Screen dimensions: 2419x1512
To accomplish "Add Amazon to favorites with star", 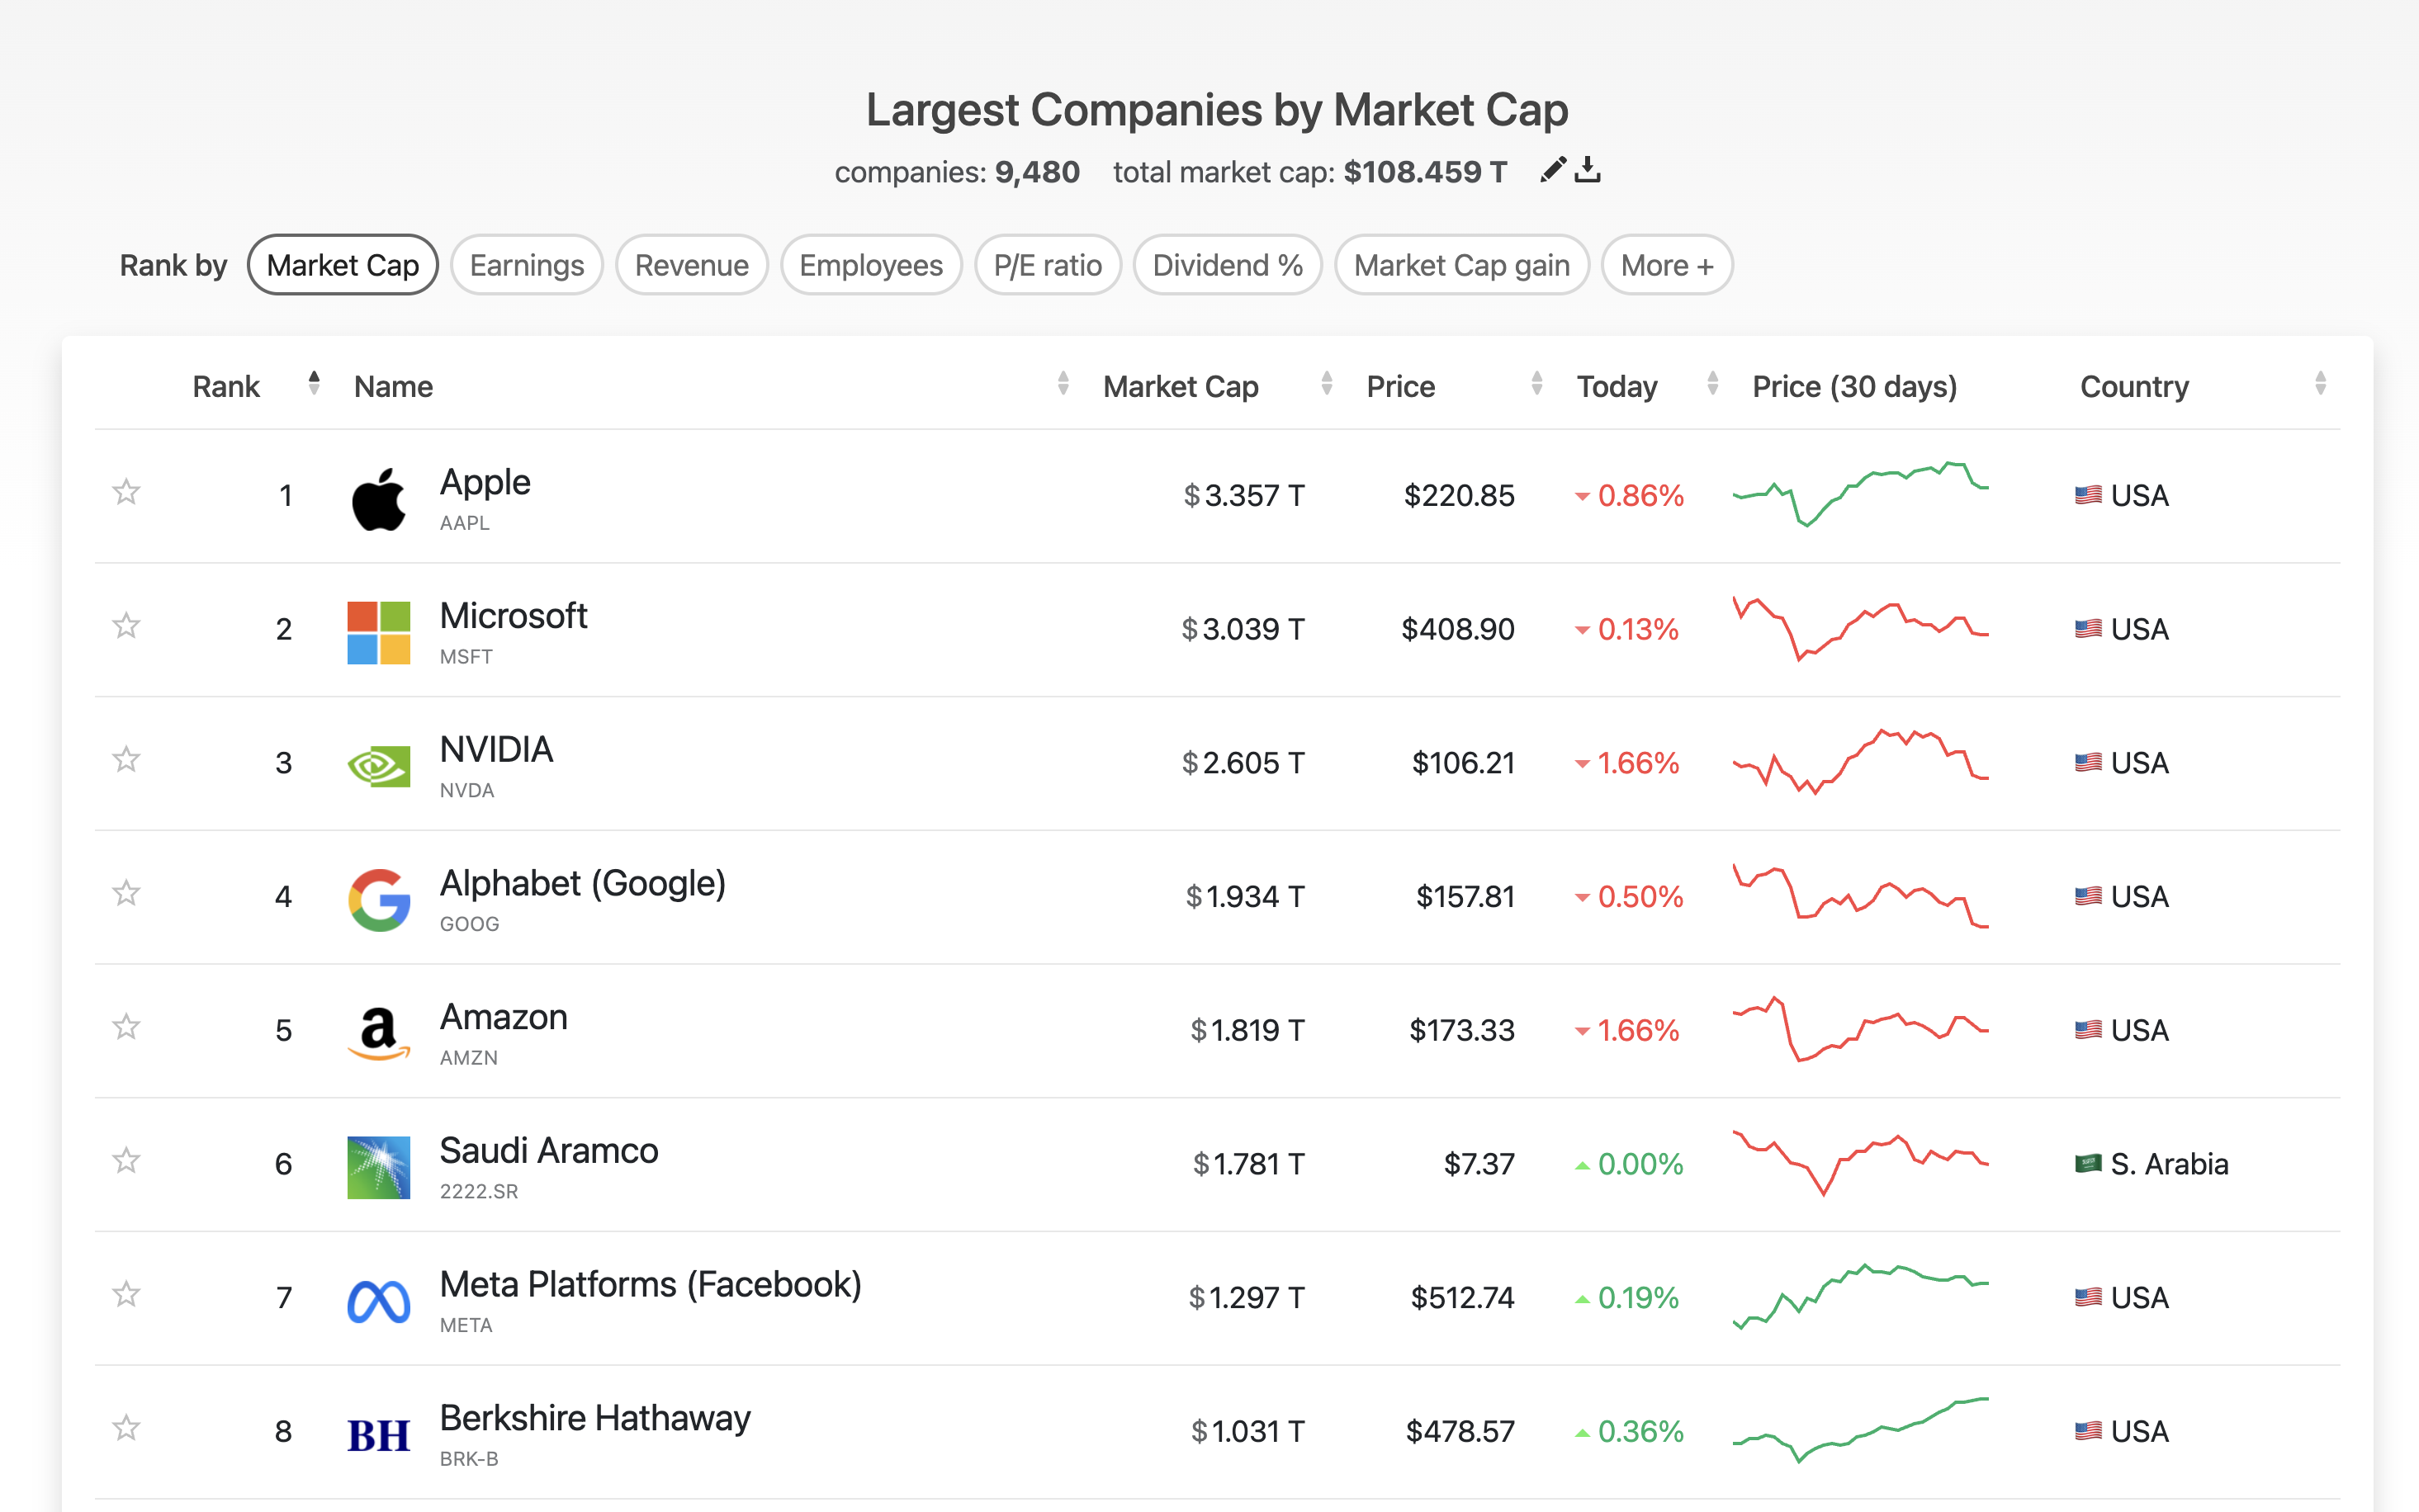I will 126,1027.
